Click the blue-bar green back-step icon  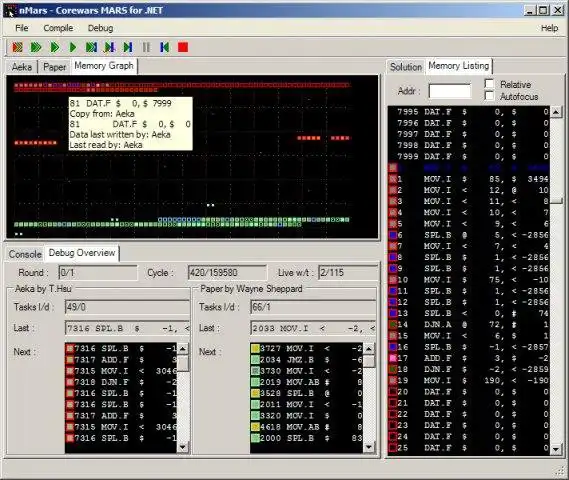click(164, 47)
